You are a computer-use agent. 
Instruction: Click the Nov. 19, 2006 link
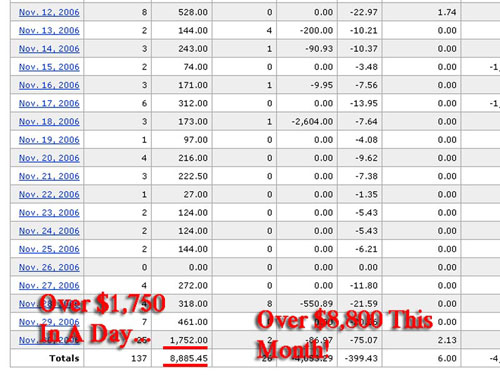pos(49,140)
